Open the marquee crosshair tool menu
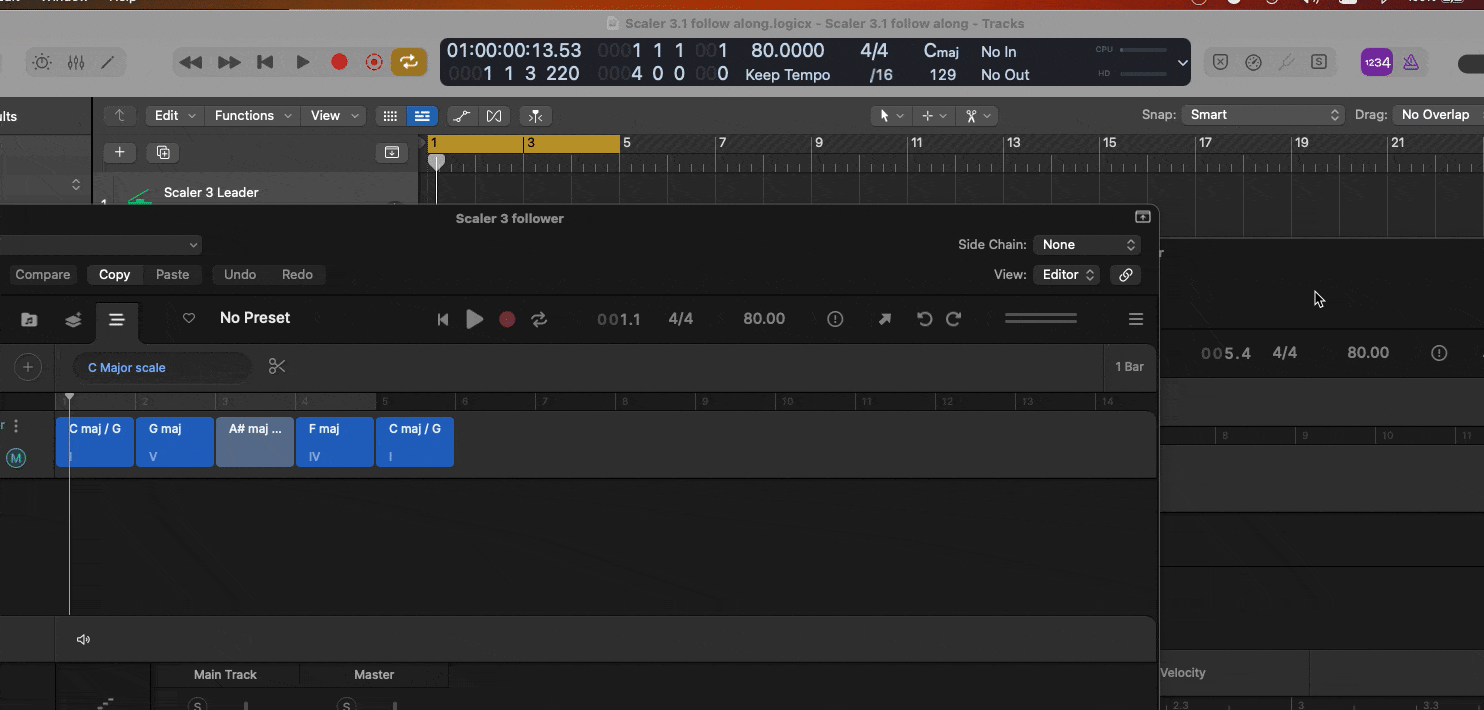The image size is (1484, 710). [x=933, y=116]
